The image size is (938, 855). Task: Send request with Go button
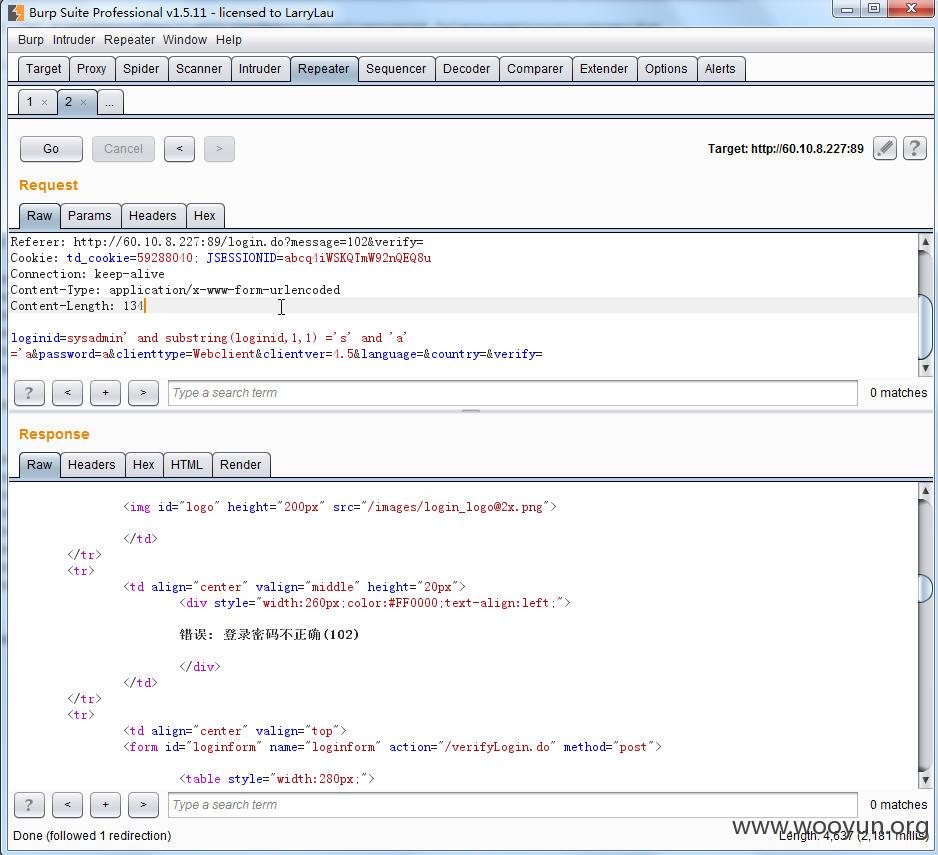51,149
